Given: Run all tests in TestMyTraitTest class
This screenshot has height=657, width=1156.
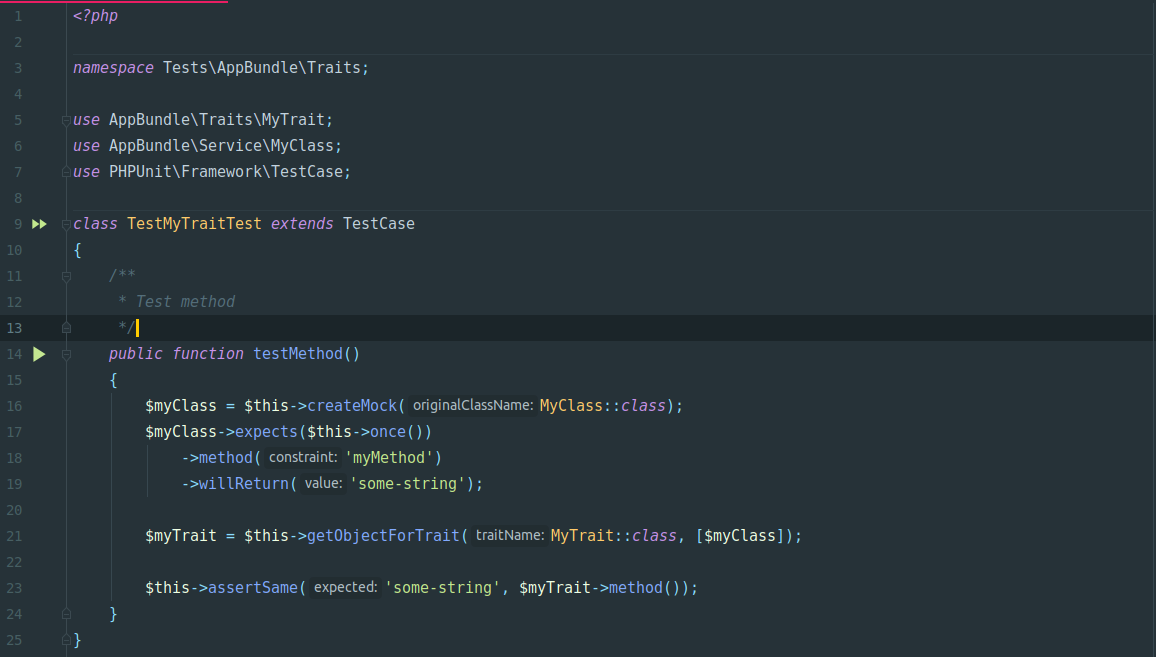Looking at the screenshot, I should [39, 224].
